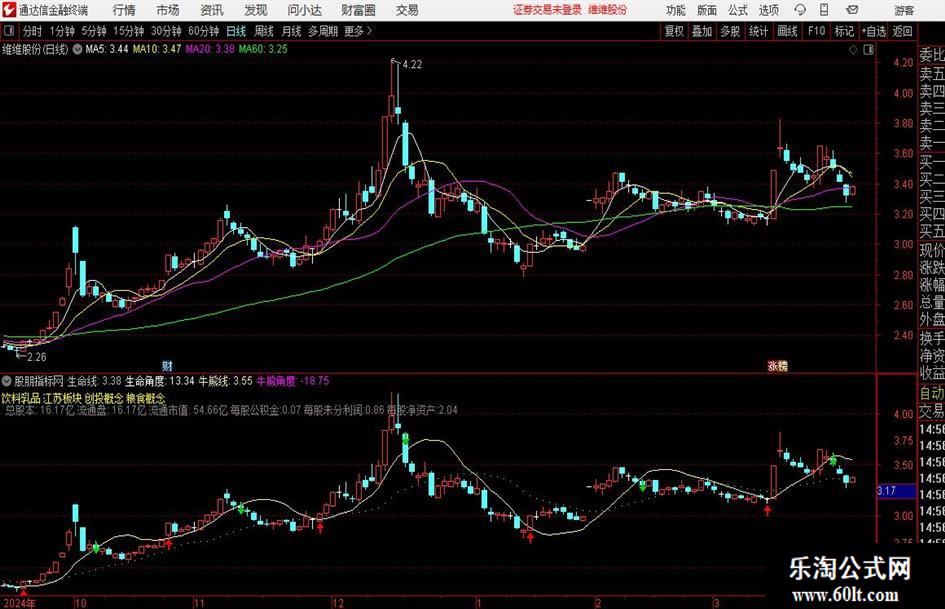Click the 返回 back button
The image size is (945, 609).
(x=902, y=31)
